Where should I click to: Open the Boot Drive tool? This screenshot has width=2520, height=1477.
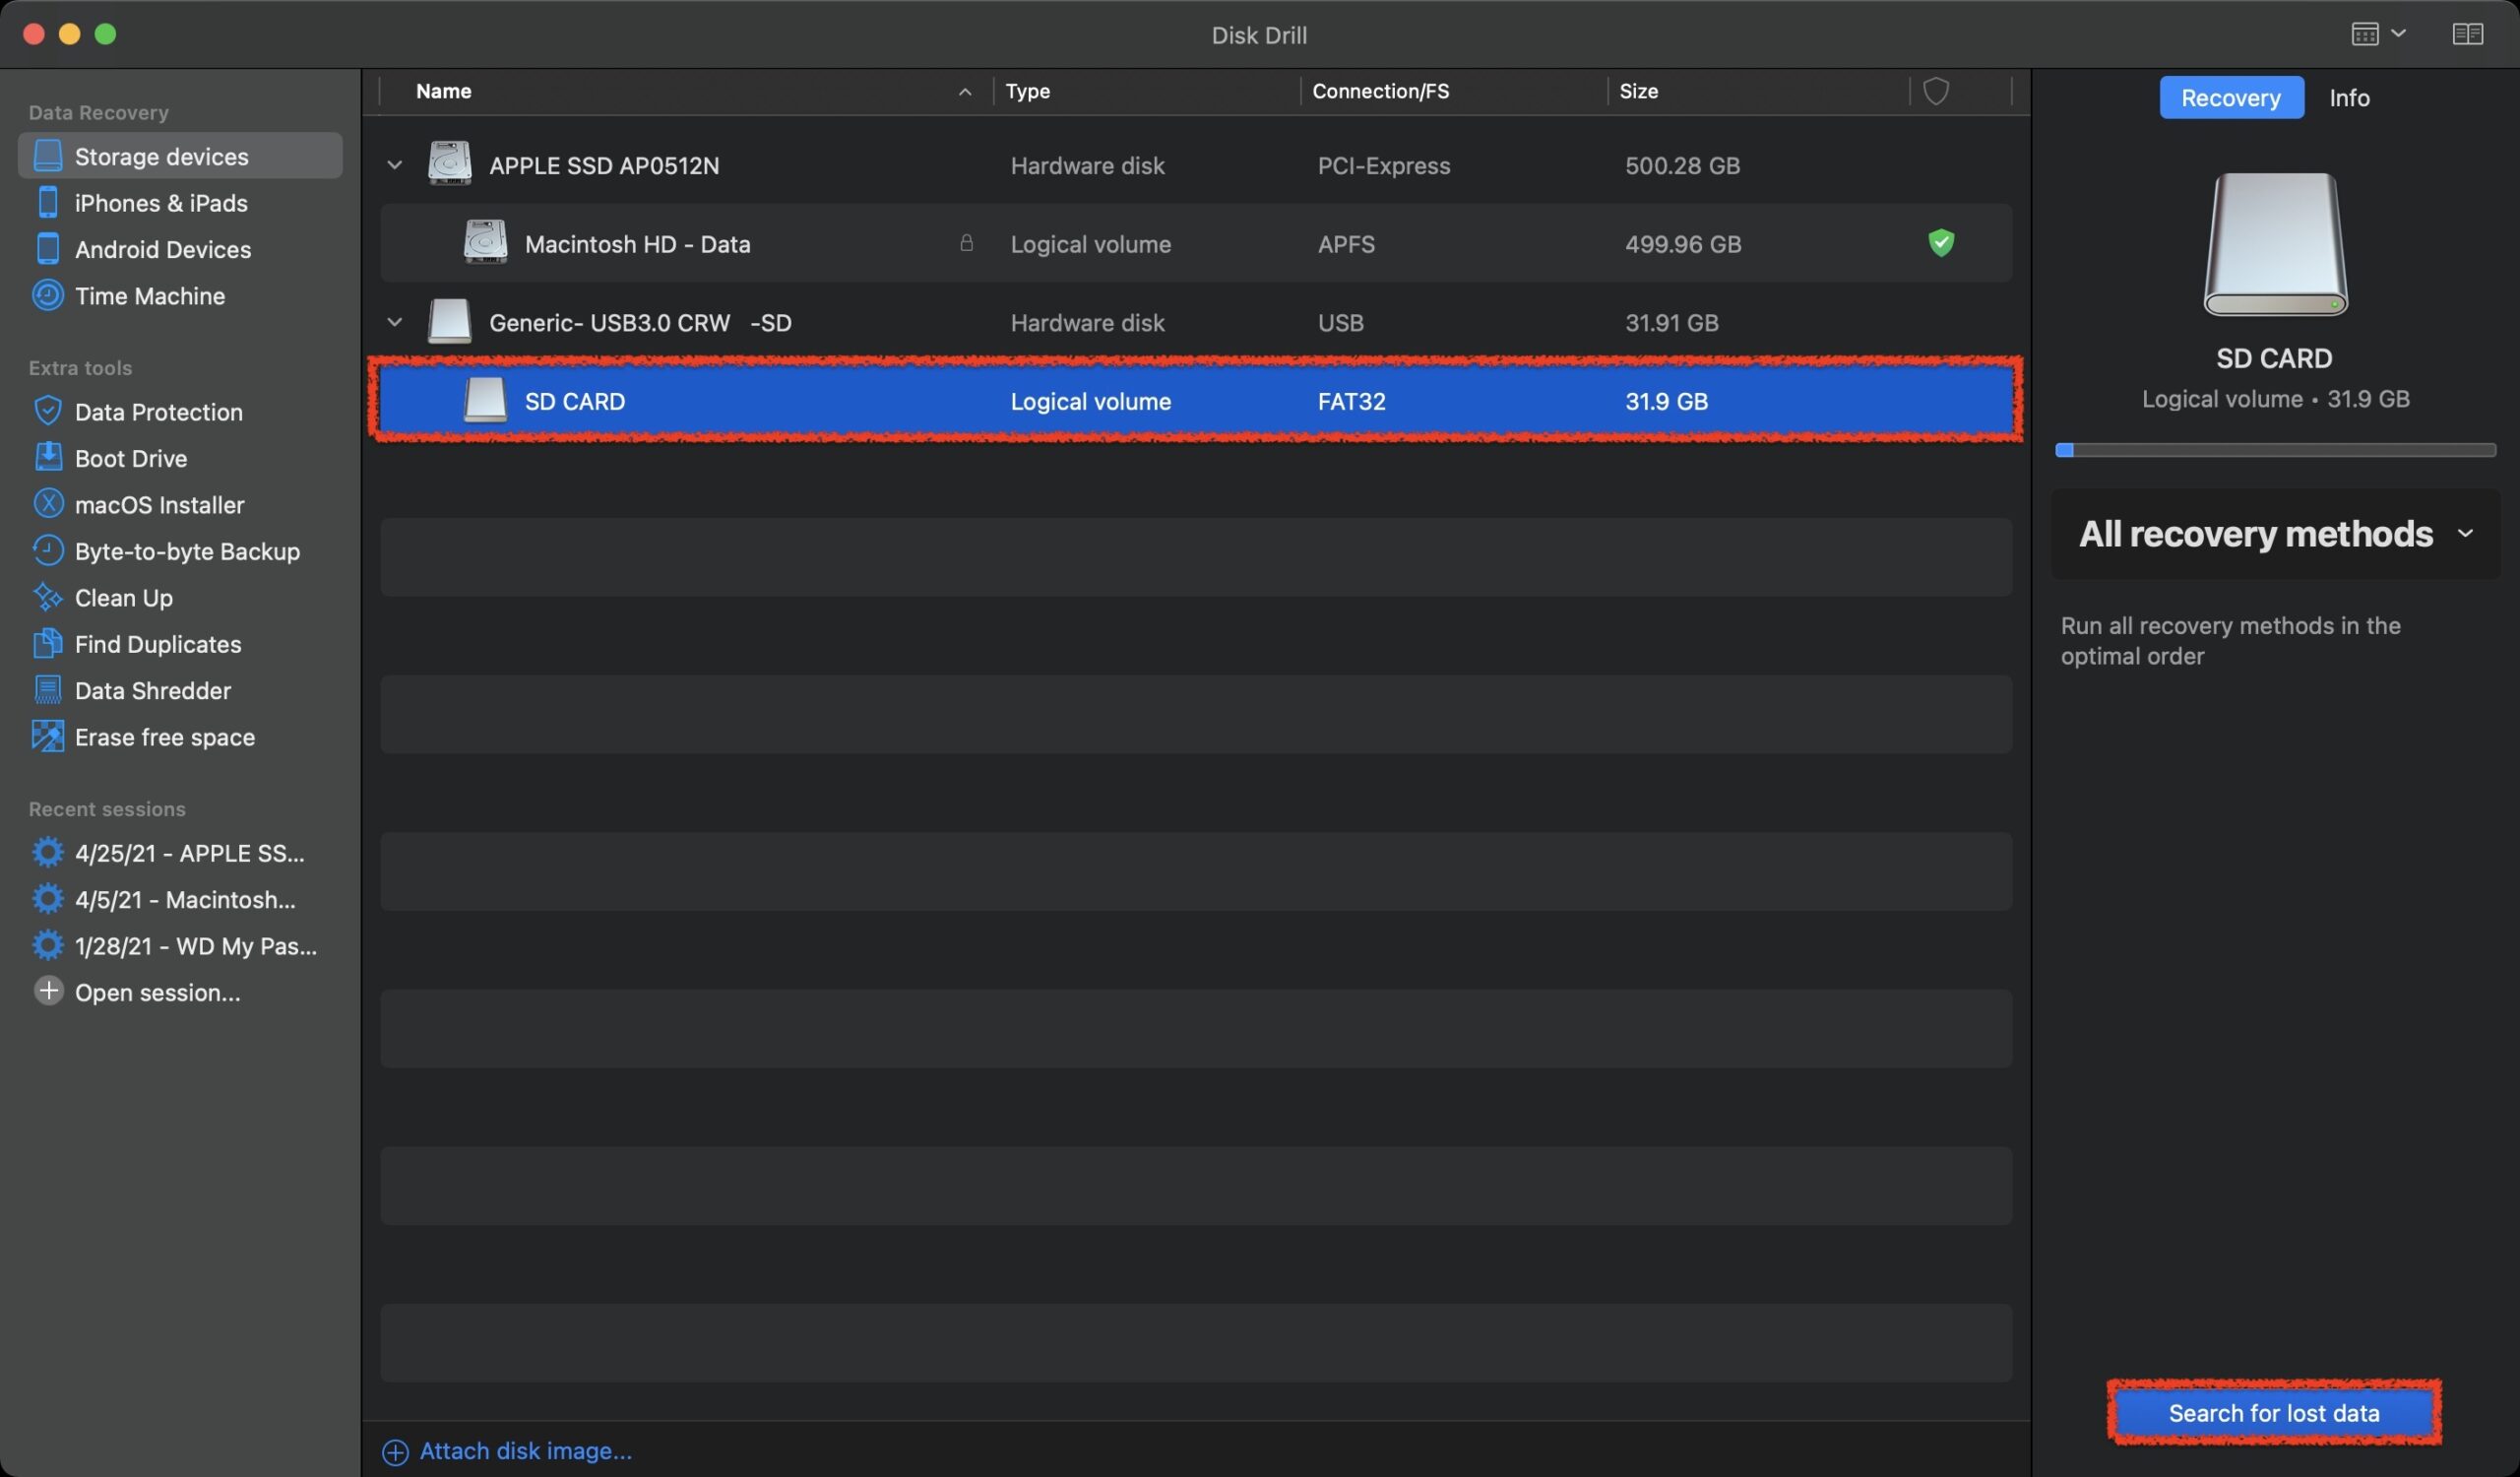[x=130, y=458]
